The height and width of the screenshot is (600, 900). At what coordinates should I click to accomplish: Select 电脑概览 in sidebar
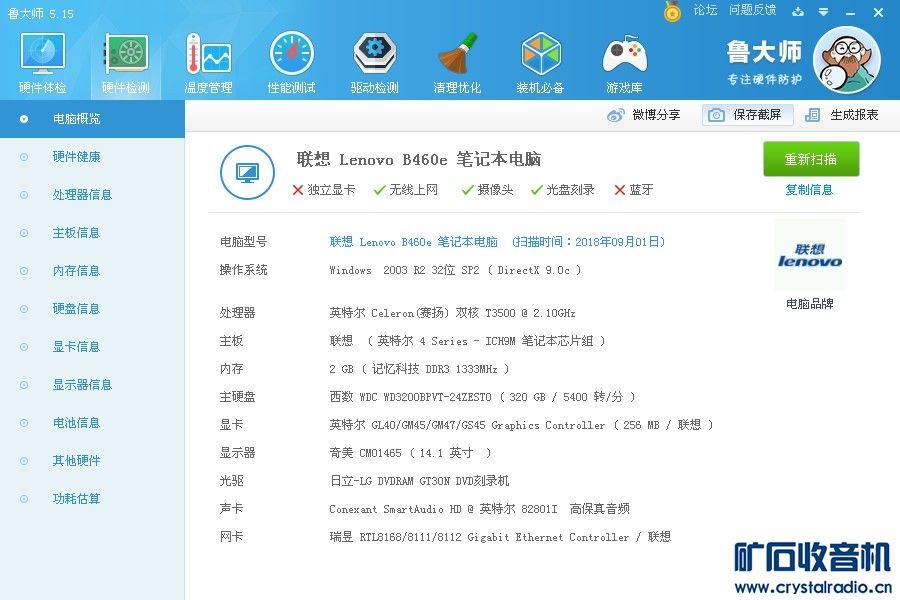[92, 119]
